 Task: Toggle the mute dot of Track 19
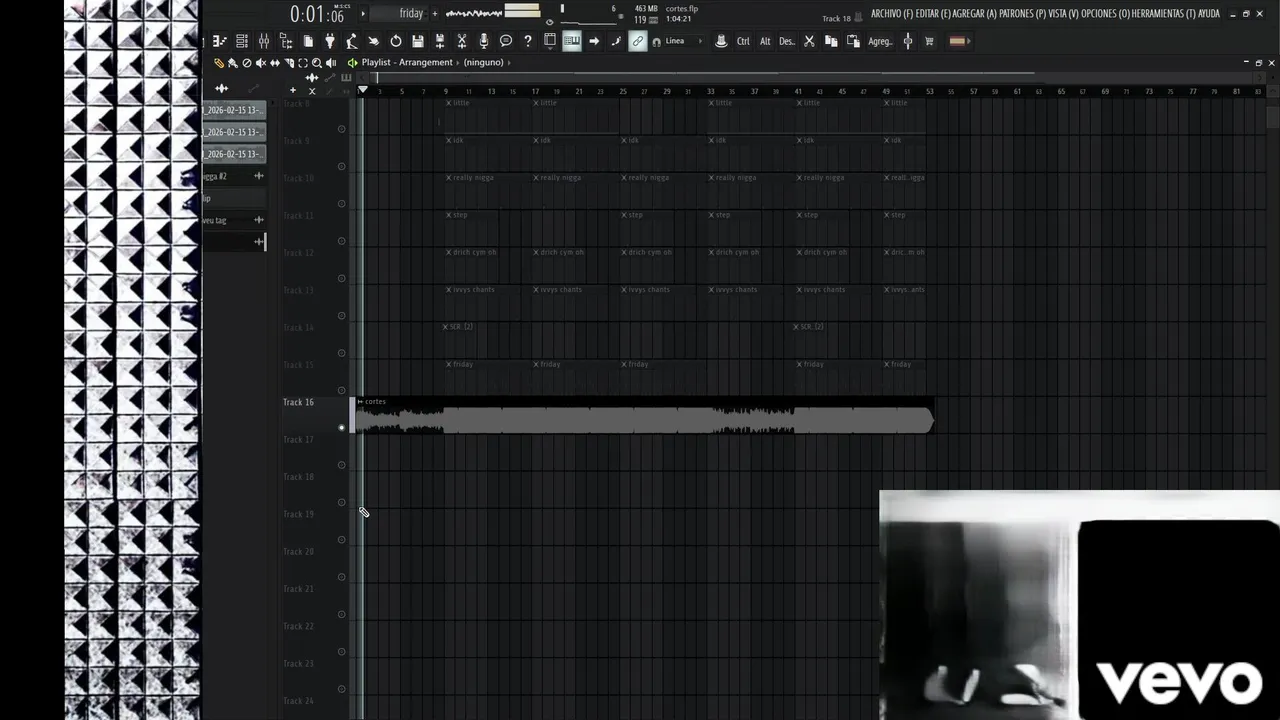pyautogui.click(x=341, y=539)
